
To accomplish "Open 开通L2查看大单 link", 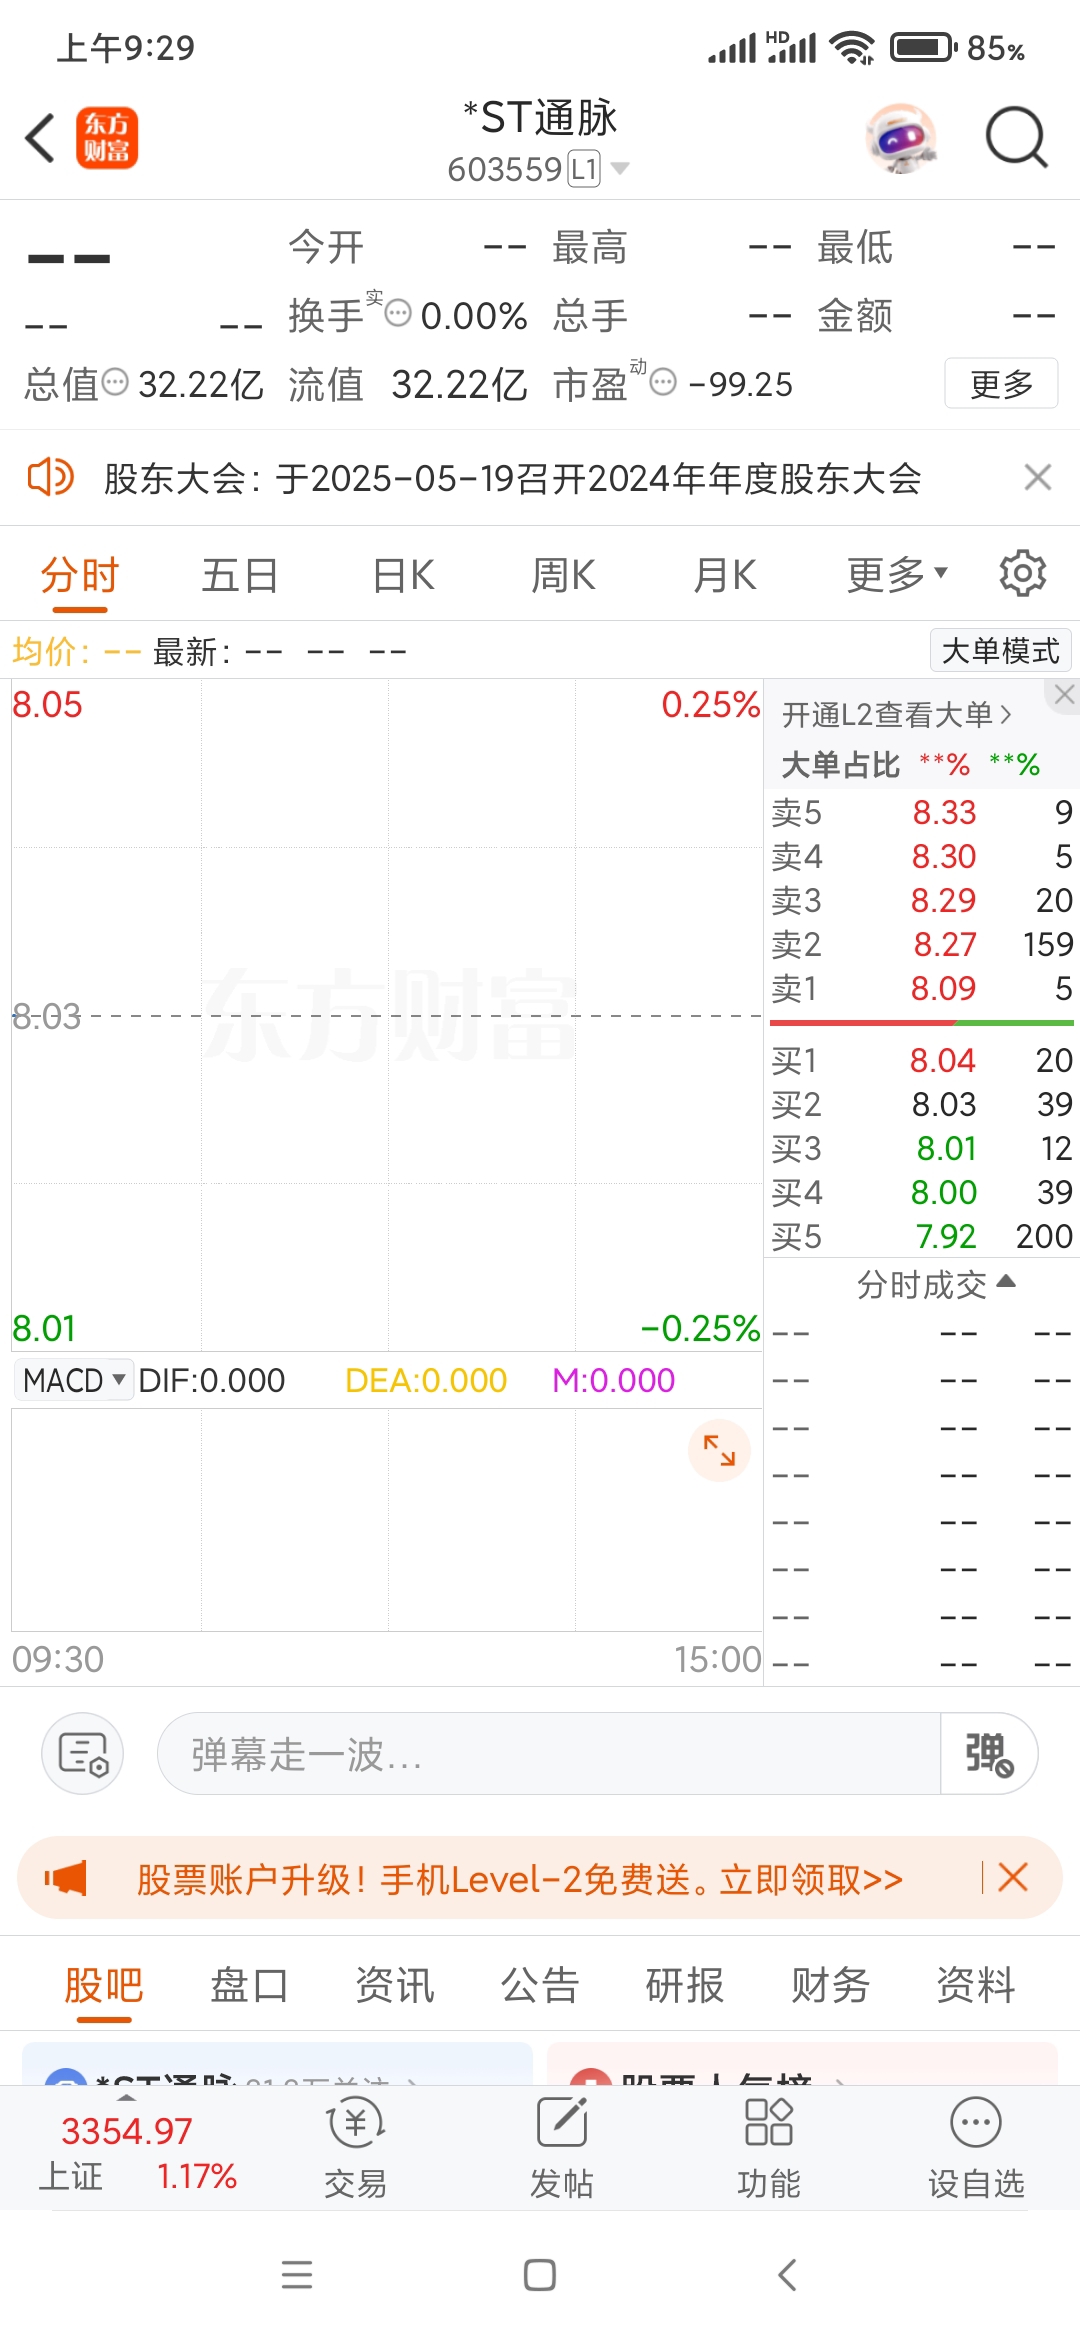I will tap(897, 714).
